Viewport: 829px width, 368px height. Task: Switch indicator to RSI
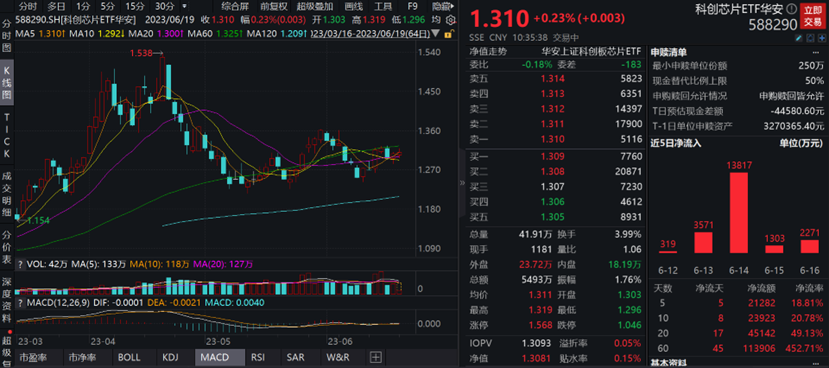(x=258, y=357)
